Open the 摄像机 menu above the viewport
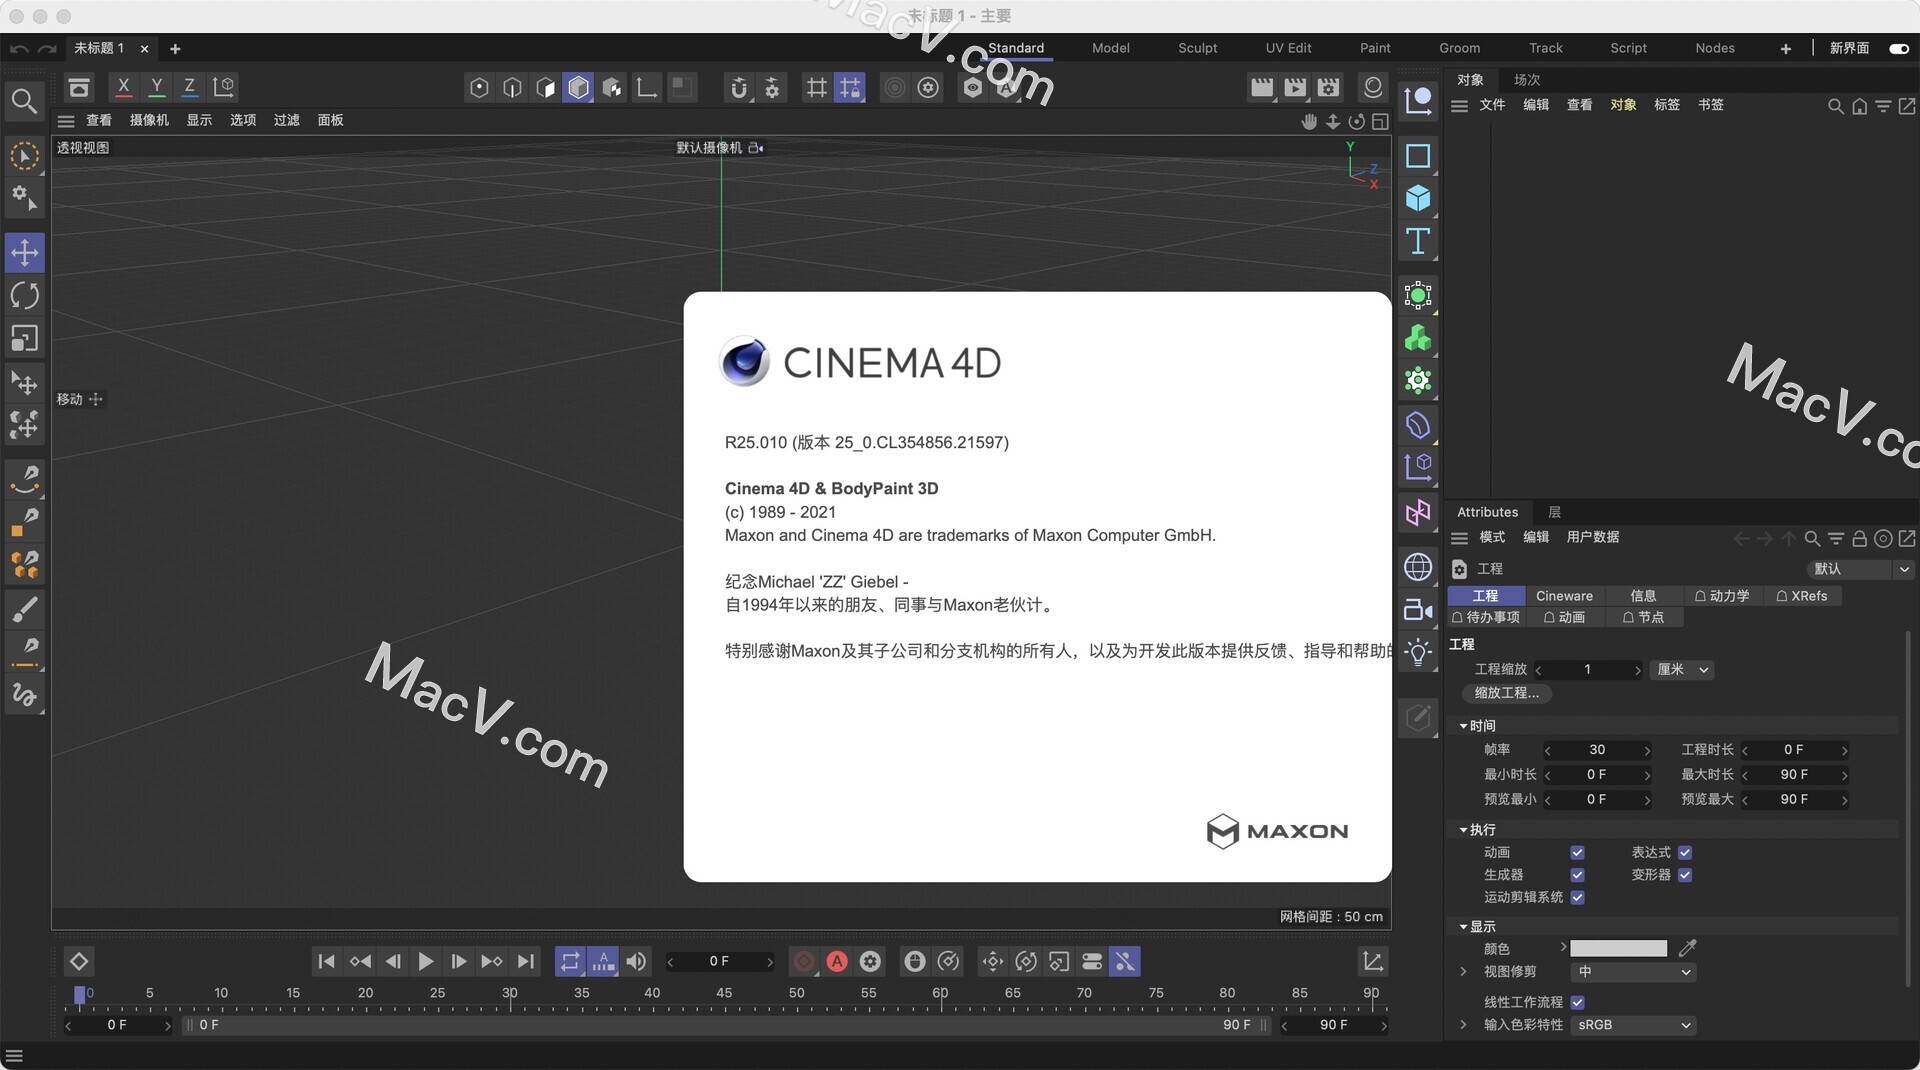The width and height of the screenshot is (1920, 1070). click(x=149, y=120)
